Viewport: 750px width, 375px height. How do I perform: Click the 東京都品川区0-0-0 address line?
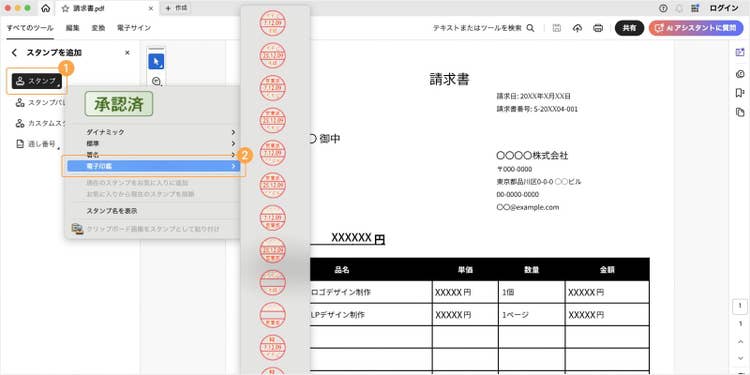coord(539,182)
